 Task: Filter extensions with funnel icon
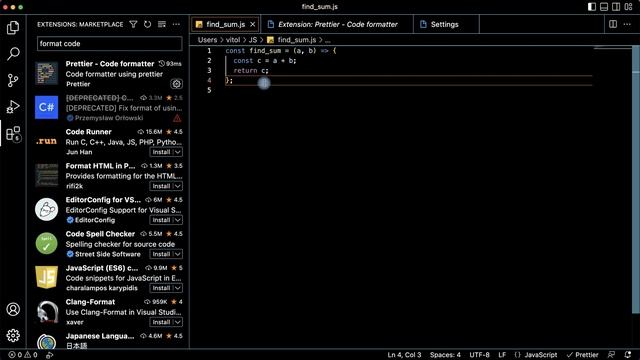pos(133,24)
